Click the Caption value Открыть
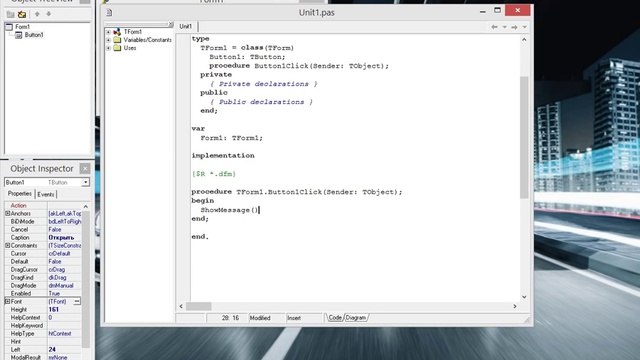This screenshot has width=640, height=360. 61,238
